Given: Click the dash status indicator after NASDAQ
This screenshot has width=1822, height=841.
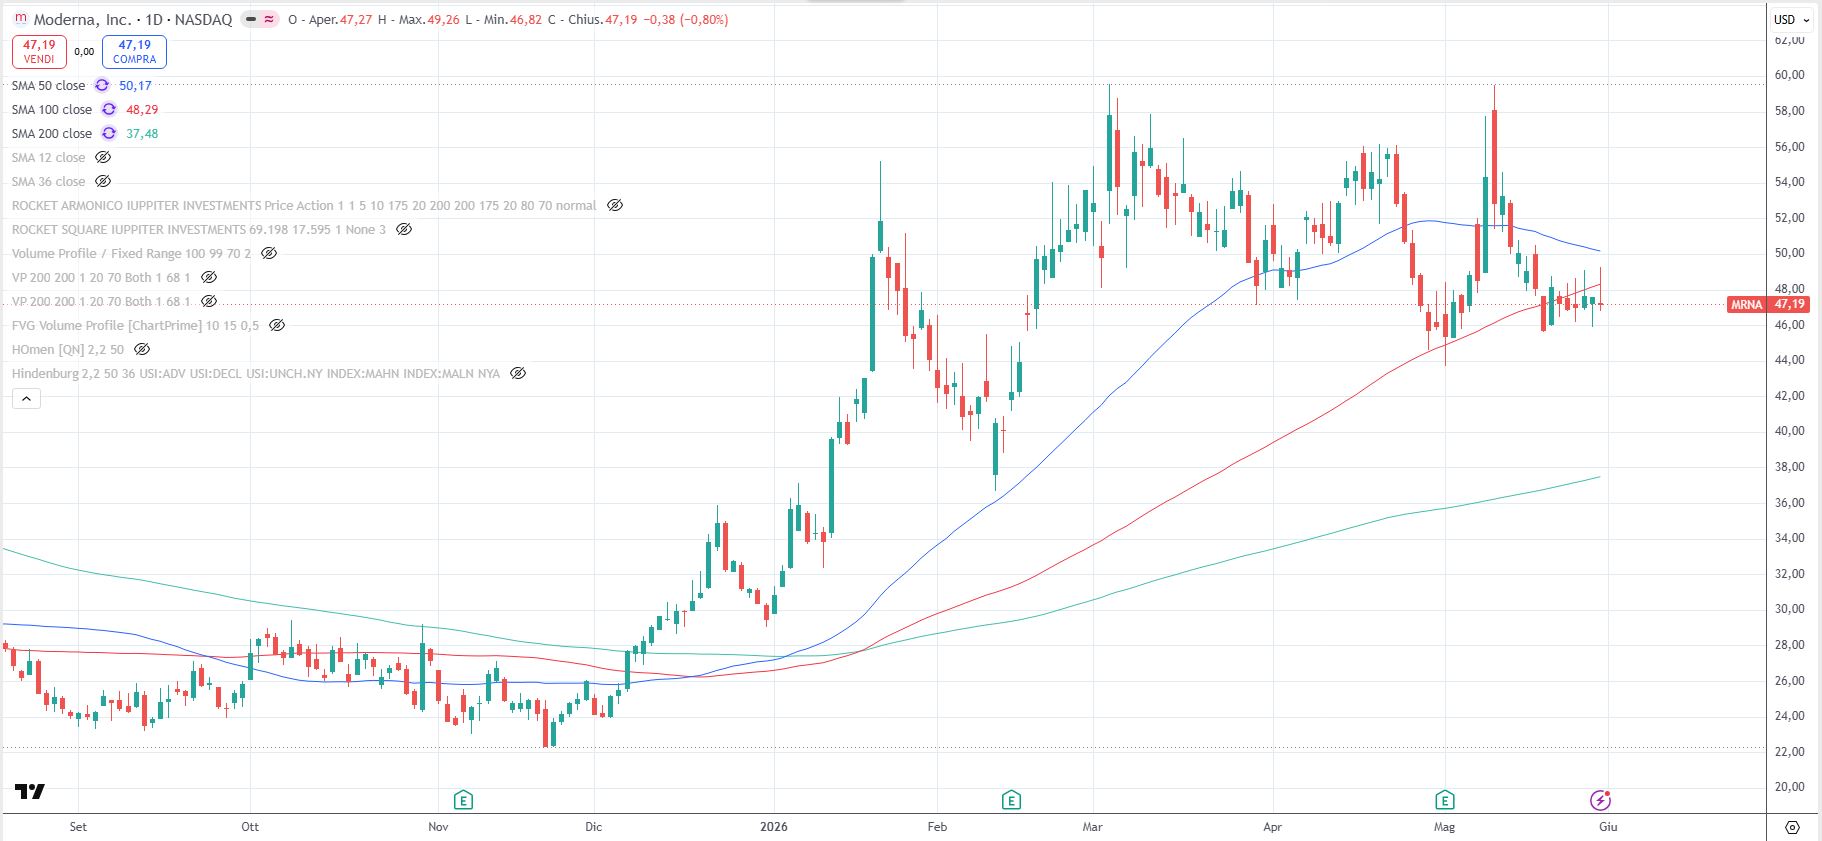Looking at the screenshot, I should (251, 19).
